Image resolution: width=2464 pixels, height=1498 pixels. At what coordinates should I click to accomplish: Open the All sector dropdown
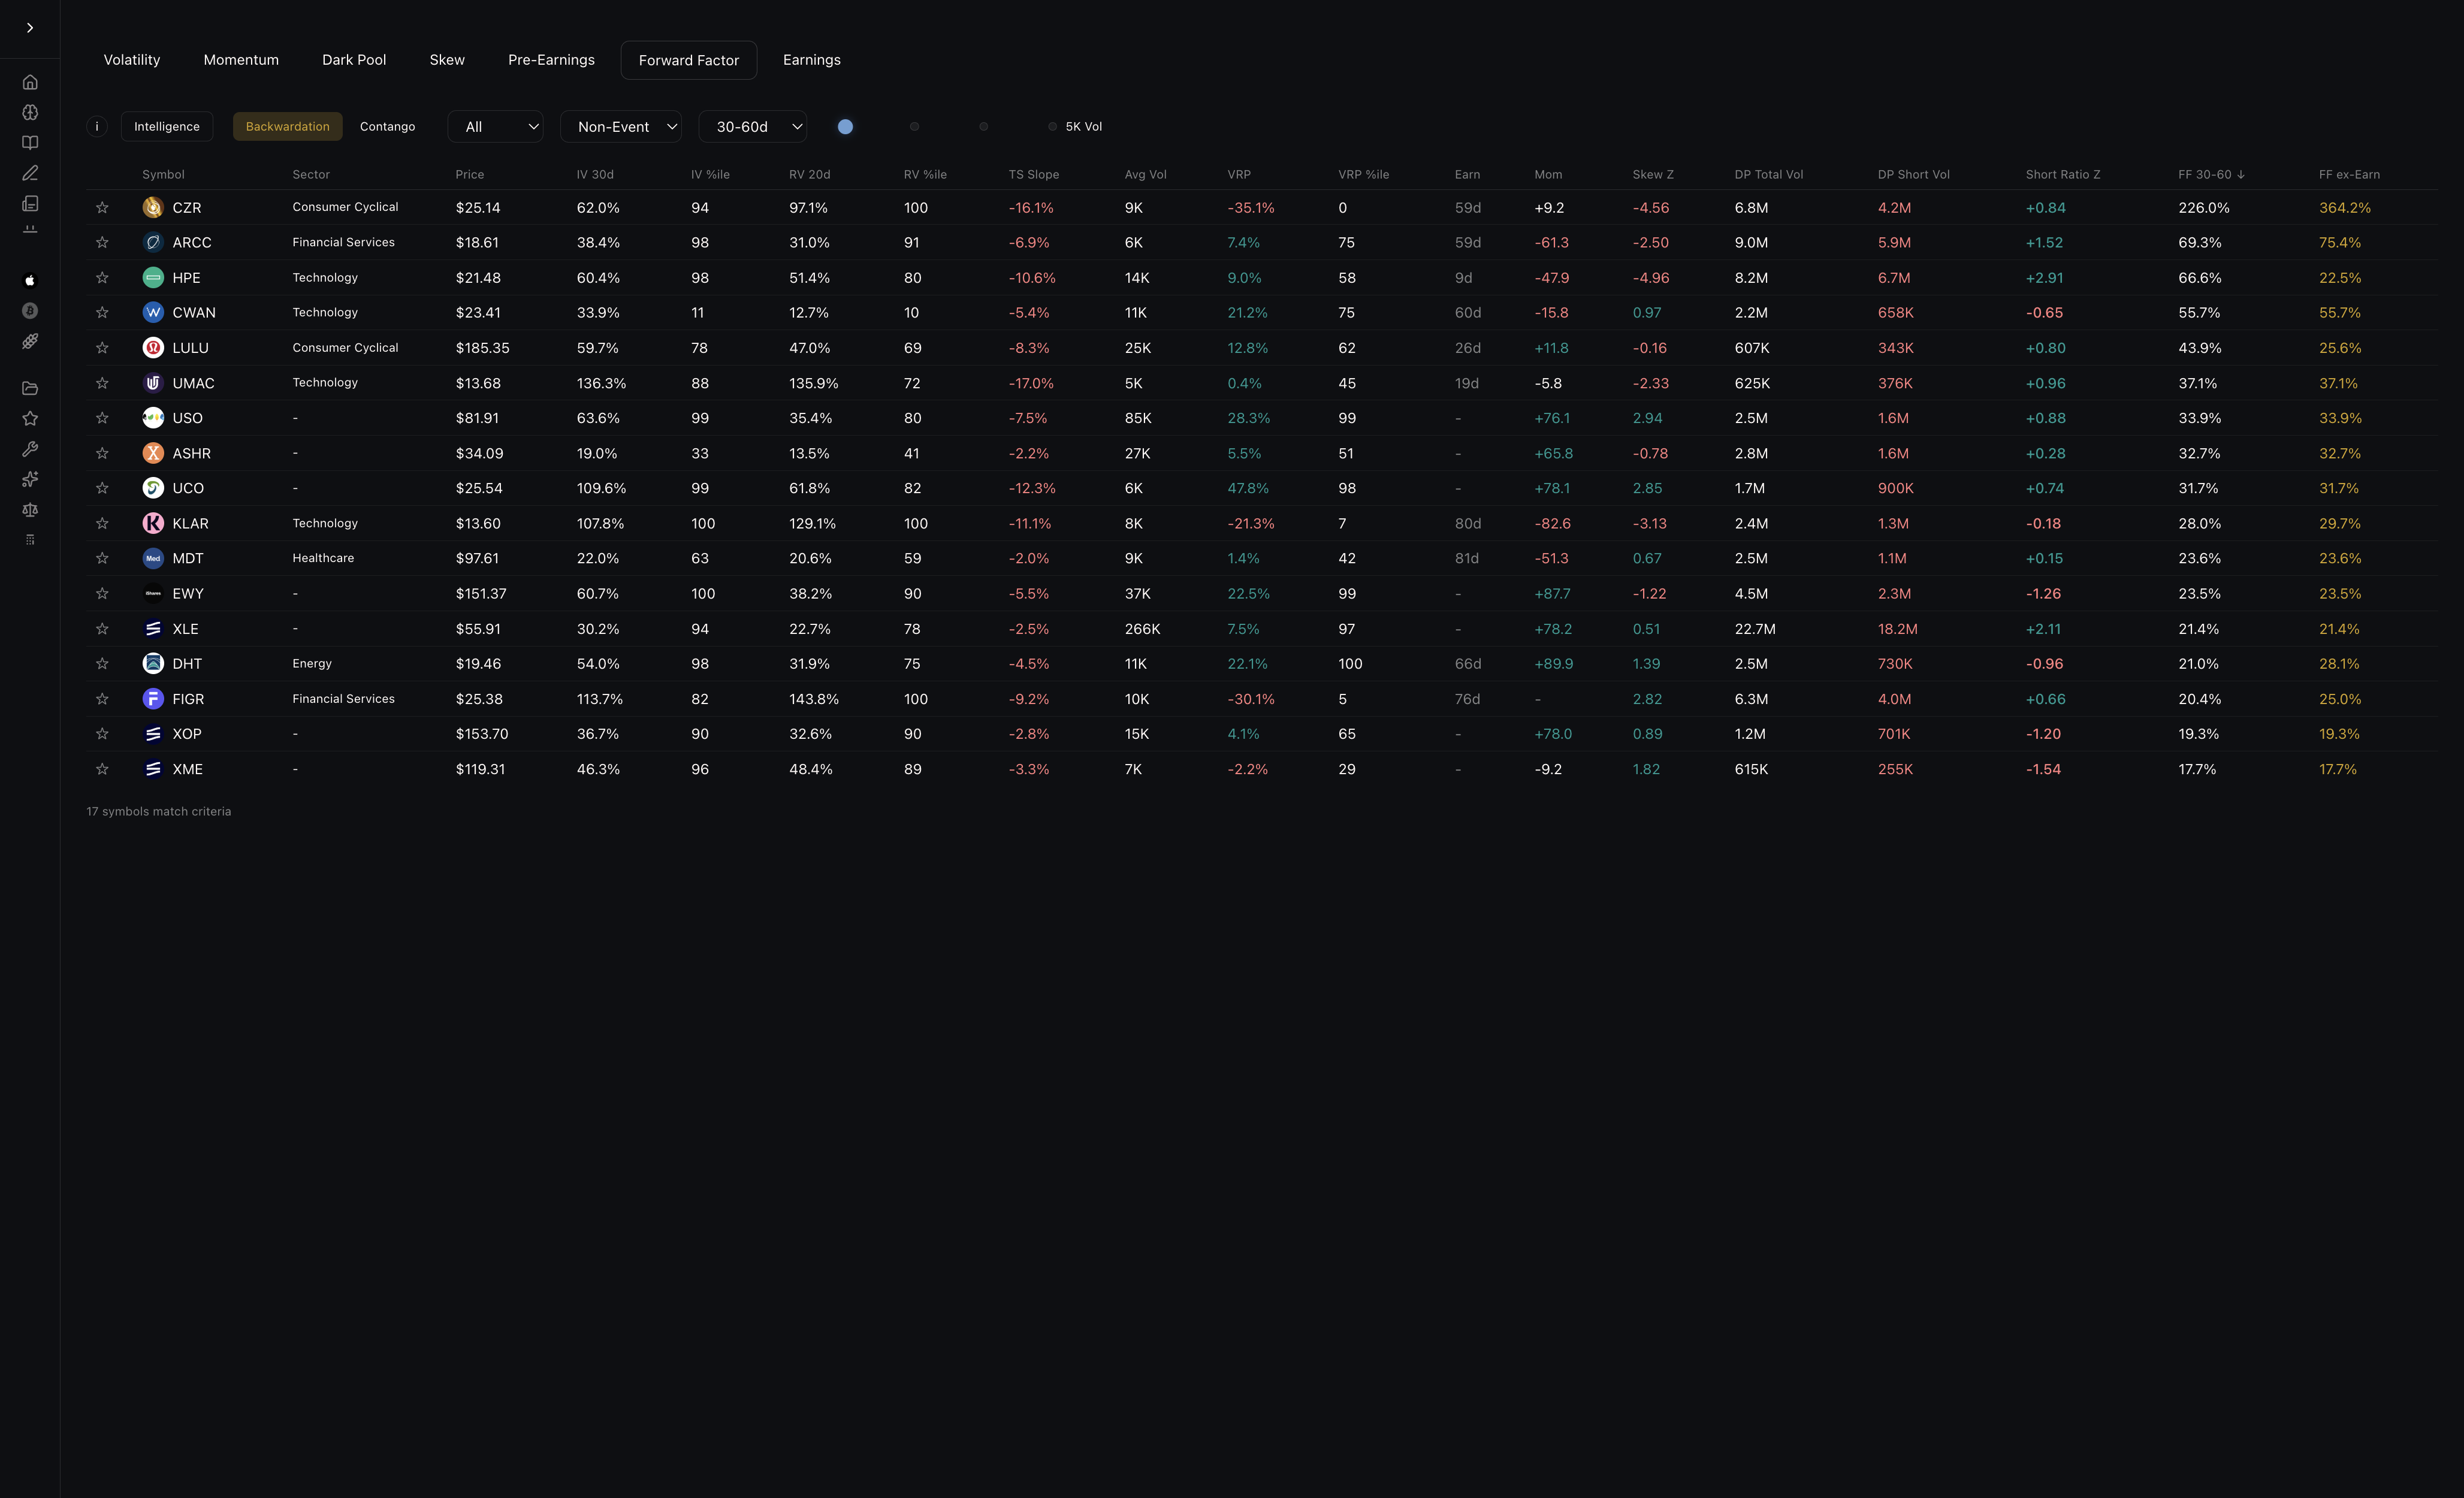pyautogui.click(x=495, y=126)
